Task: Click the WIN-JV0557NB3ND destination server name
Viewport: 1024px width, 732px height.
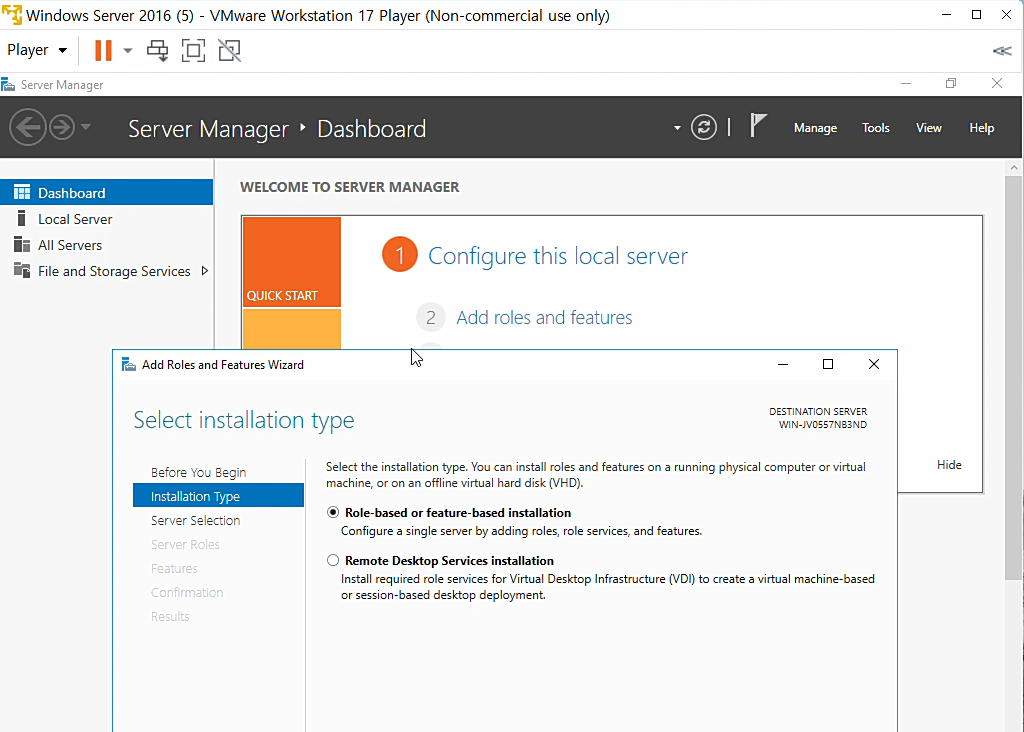Action: pos(823,424)
